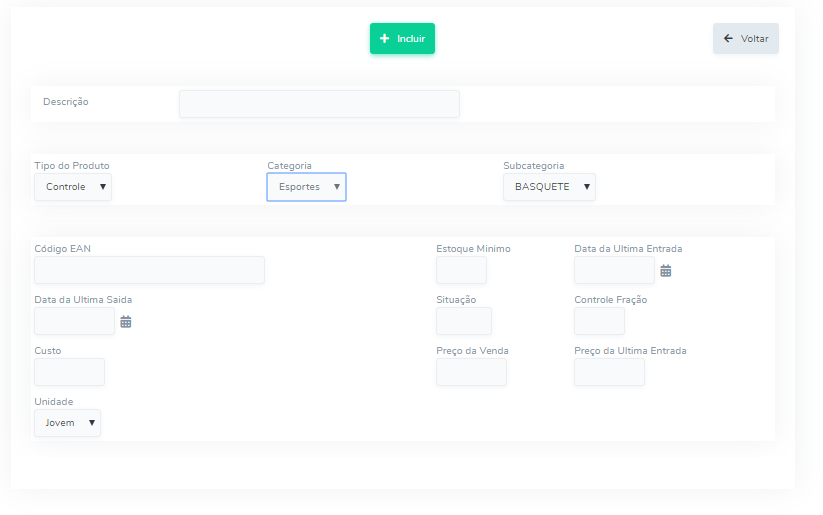
Task: Focus the Data da Ultima Saida date field
Action: coord(74,321)
